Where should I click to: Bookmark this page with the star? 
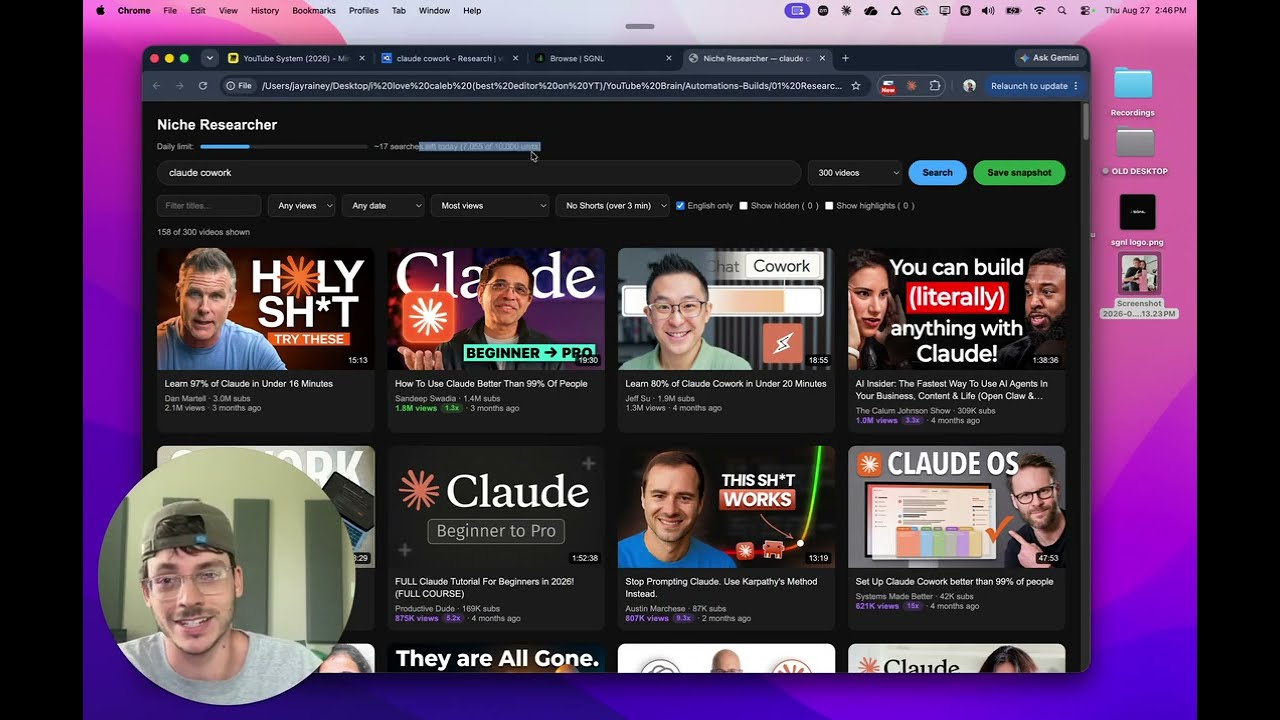tap(856, 86)
